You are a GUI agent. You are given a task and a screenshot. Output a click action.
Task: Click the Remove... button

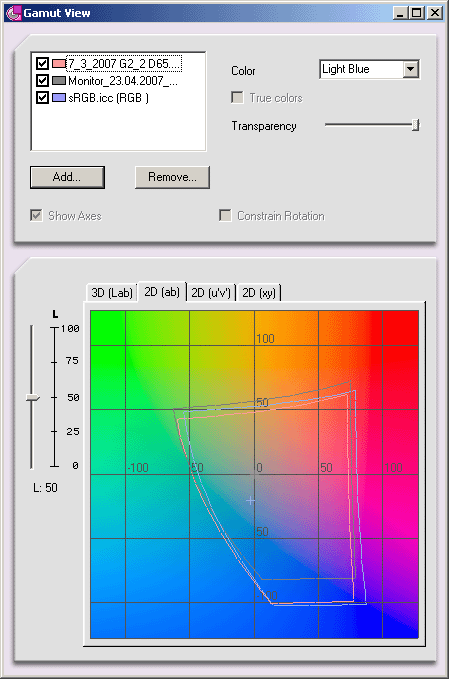tap(172, 177)
